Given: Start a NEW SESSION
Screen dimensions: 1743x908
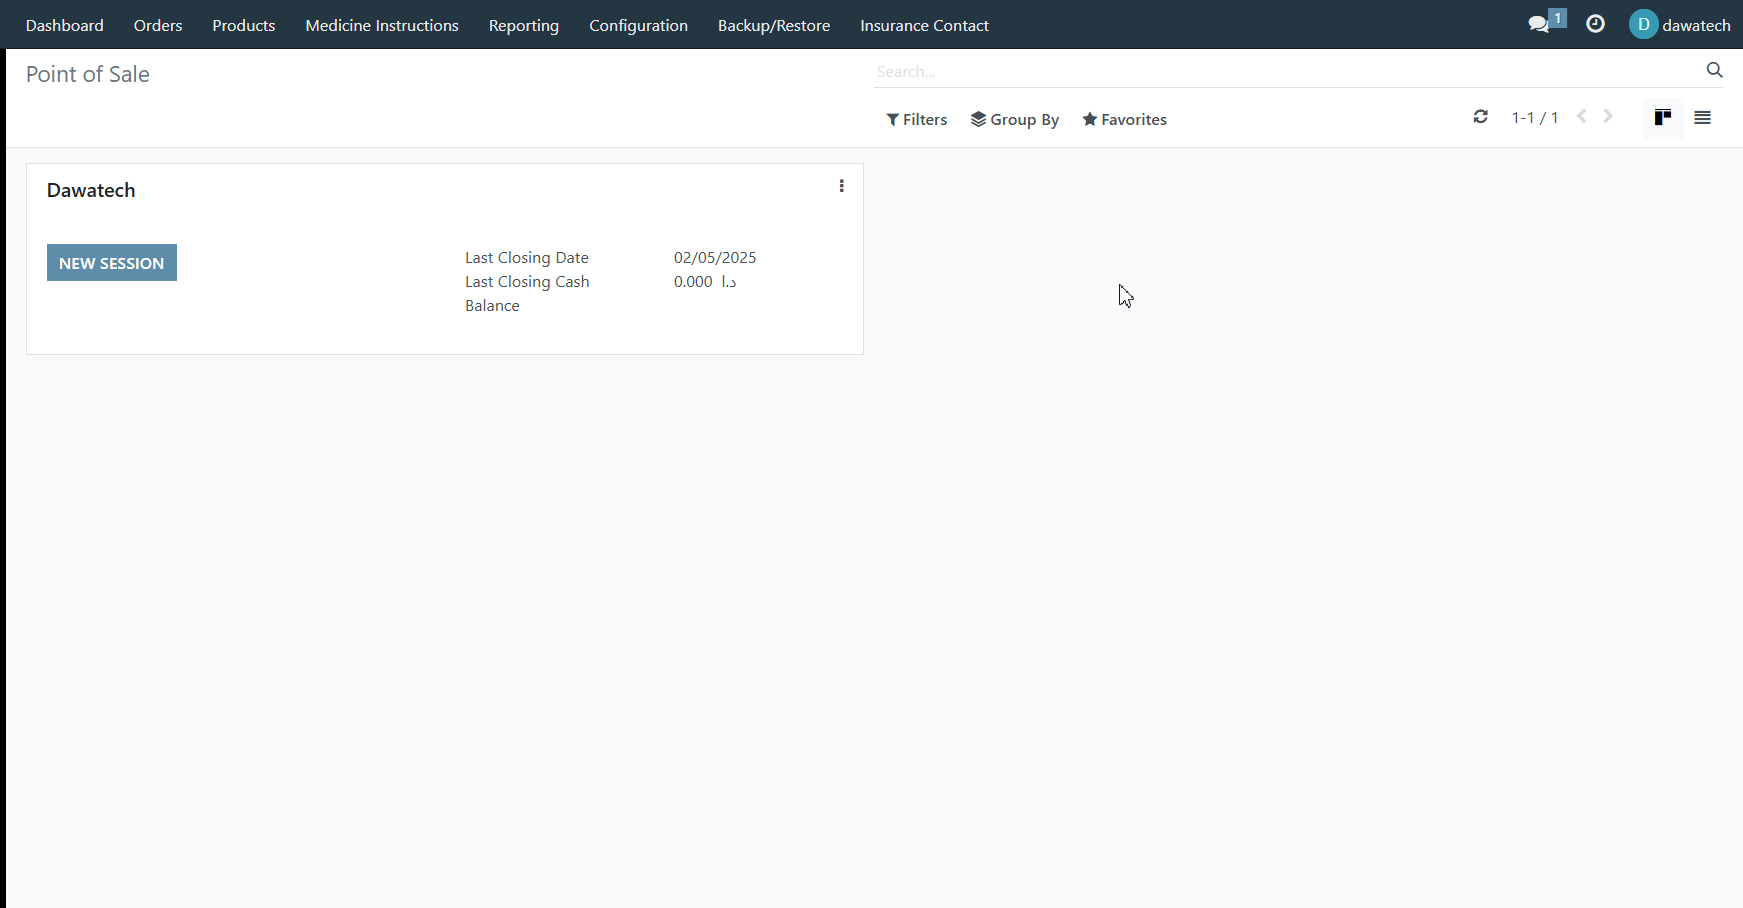Looking at the screenshot, I should click(x=112, y=263).
